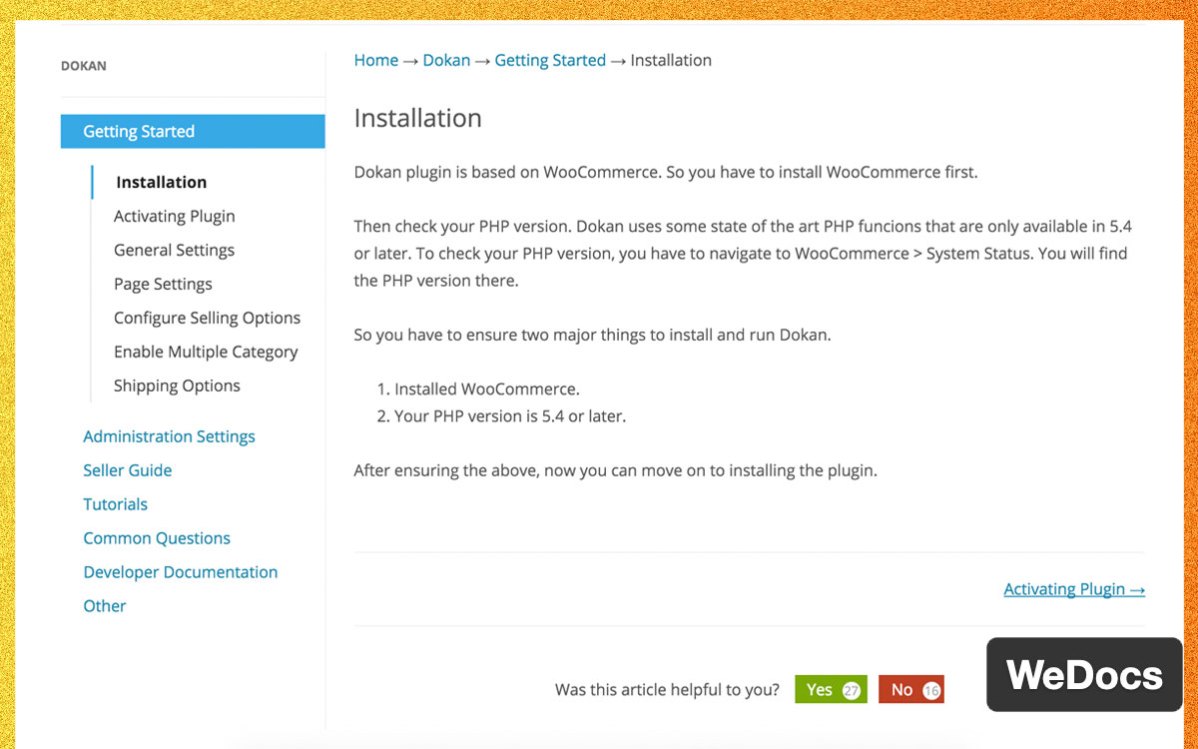Open Configure Selling Options in sidebar
Screen dimensions: 1198x749
click(x=207, y=318)
